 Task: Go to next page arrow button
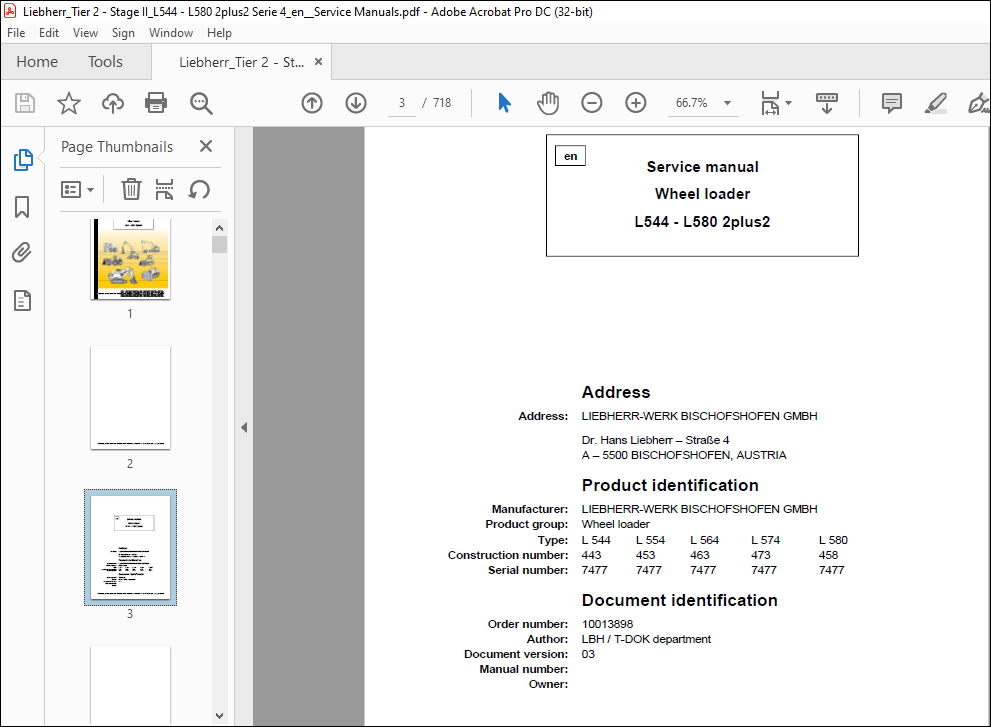tap(356, 102)
